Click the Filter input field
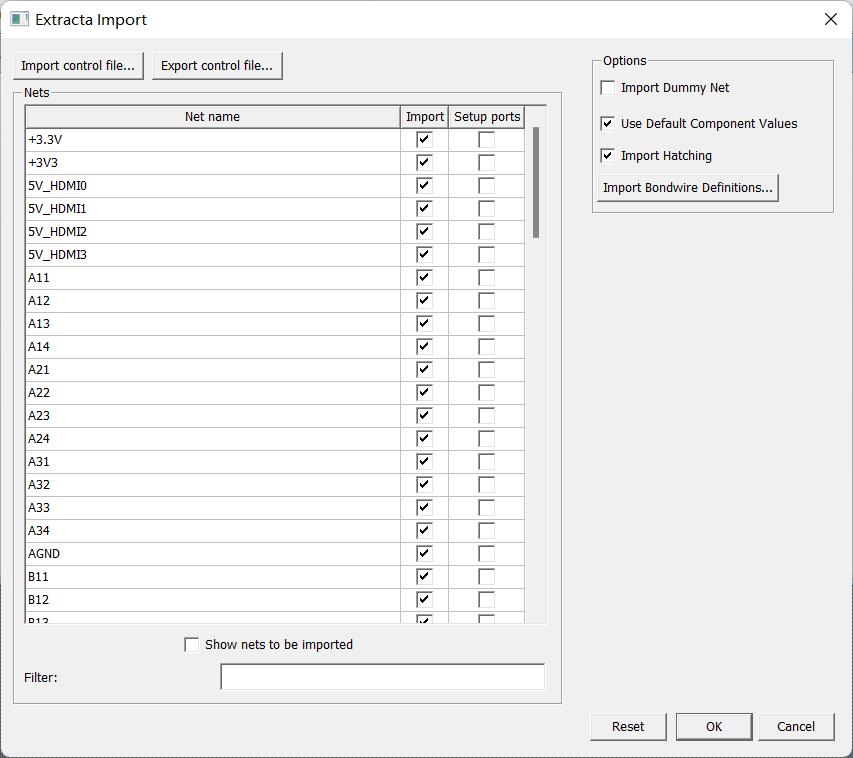Image resolution: width=853 pixels, height=758 pixels. (x=381, y=677)
